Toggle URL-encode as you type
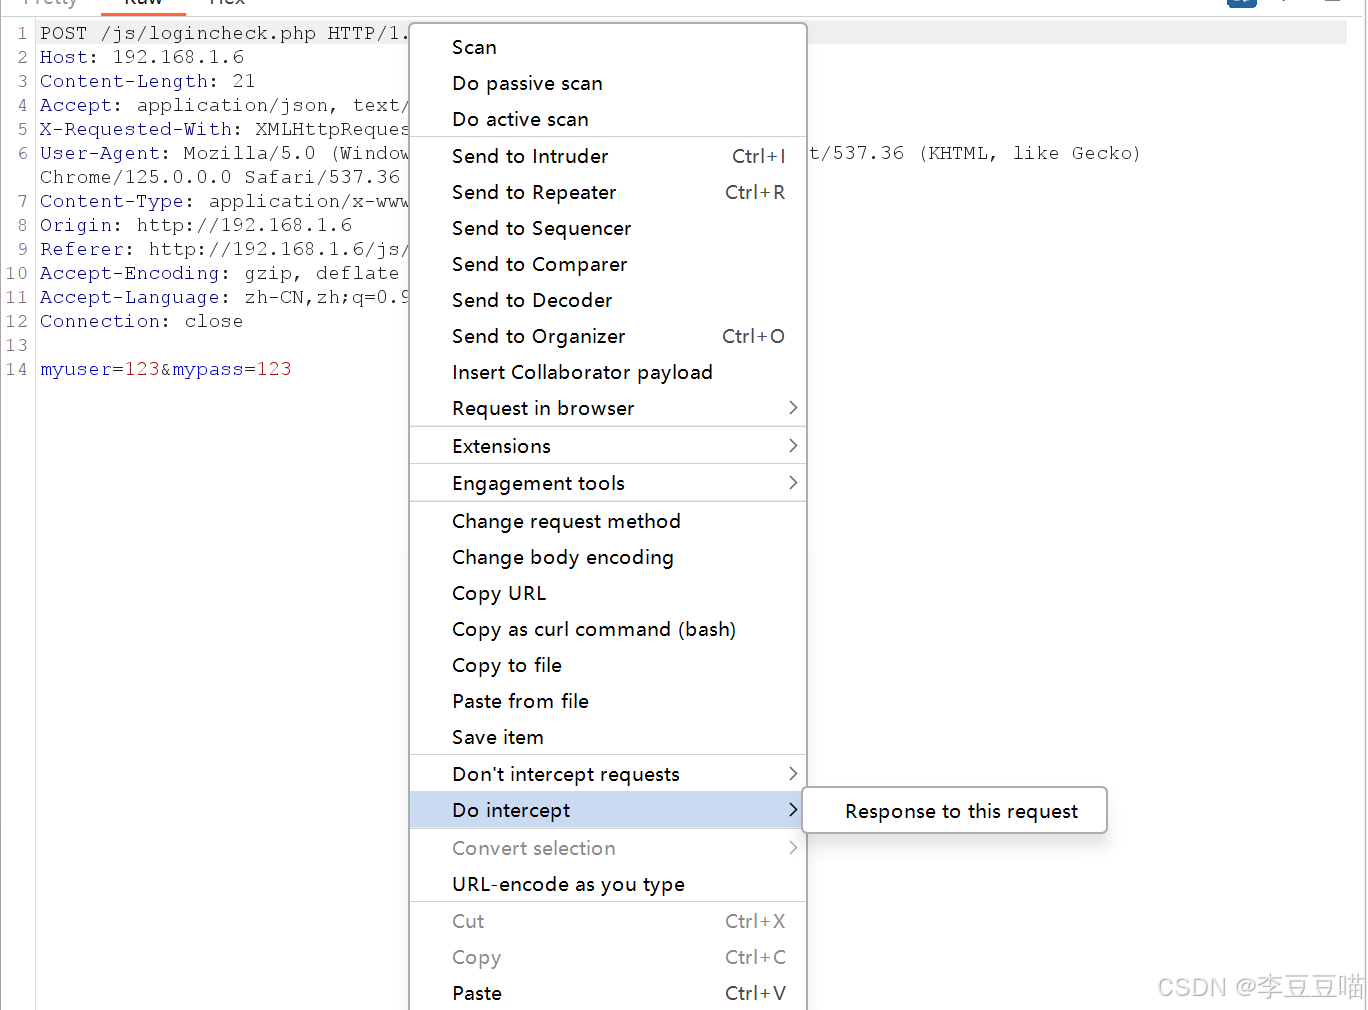The width and height of the screenshot is (1368, 1010). click(x=568, y=884)
